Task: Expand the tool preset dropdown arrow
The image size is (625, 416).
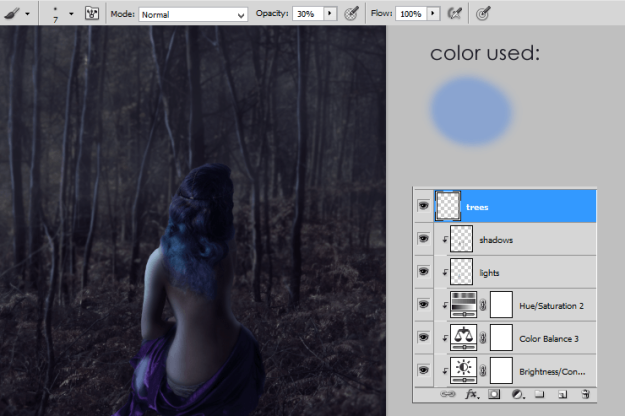Action: (28, 14)
